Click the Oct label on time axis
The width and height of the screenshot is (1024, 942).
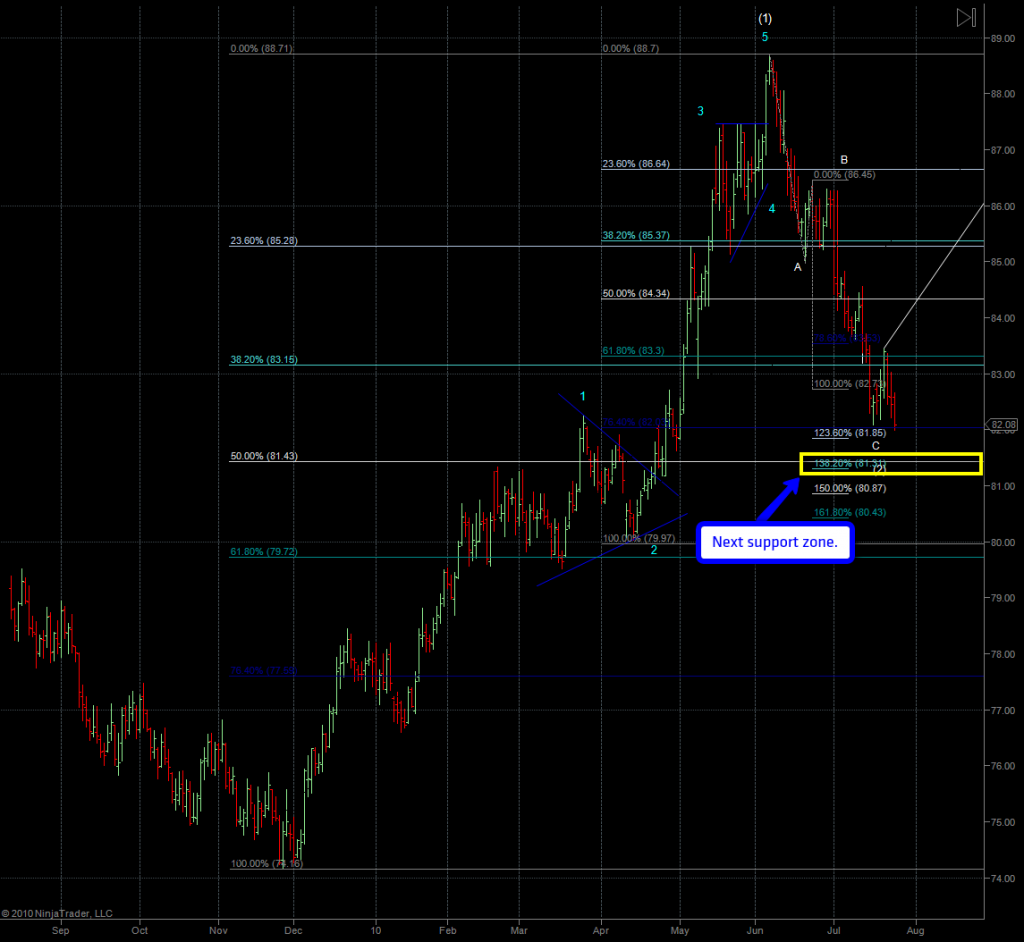point(139,931)
